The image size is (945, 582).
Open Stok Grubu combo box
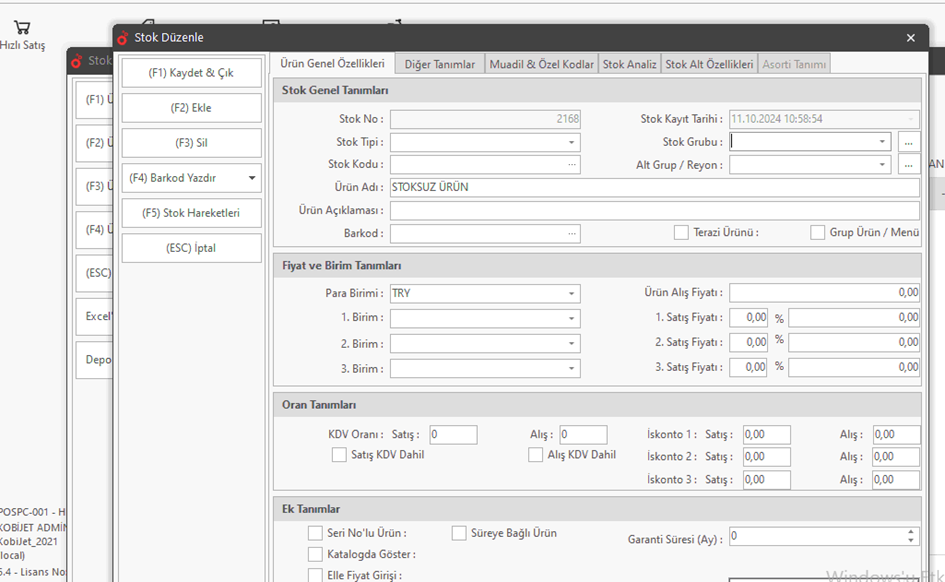click(882, 142)
